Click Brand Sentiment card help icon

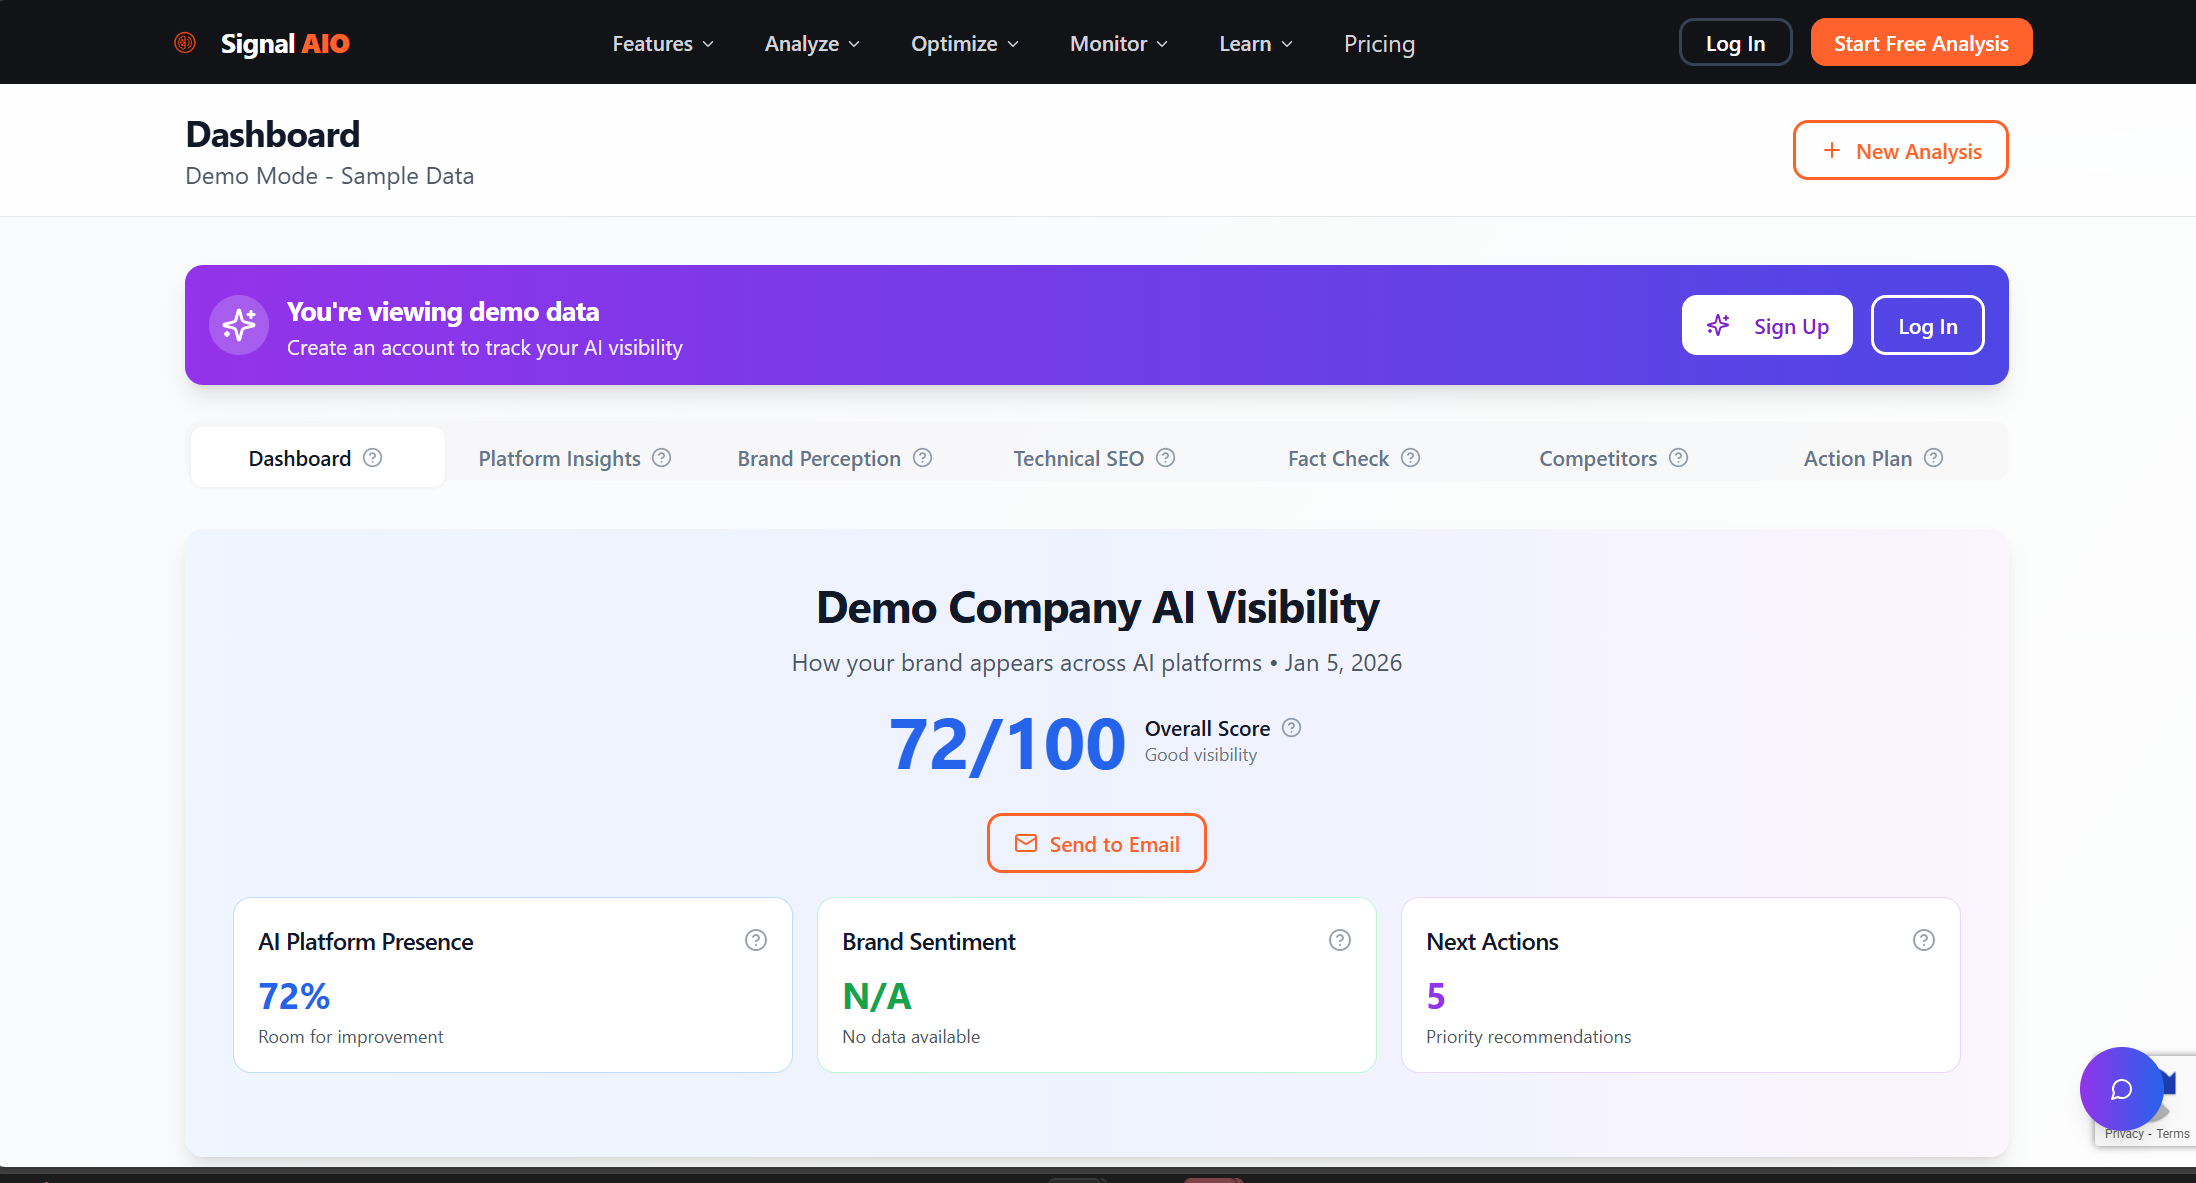point(1340,940)
